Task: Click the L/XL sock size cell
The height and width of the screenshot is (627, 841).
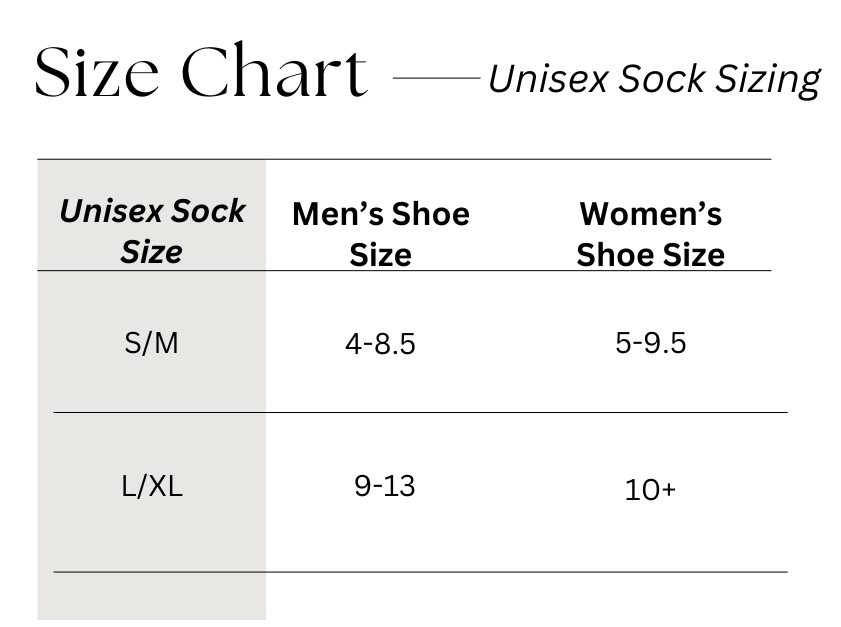Action: click(x=152, y=486)
